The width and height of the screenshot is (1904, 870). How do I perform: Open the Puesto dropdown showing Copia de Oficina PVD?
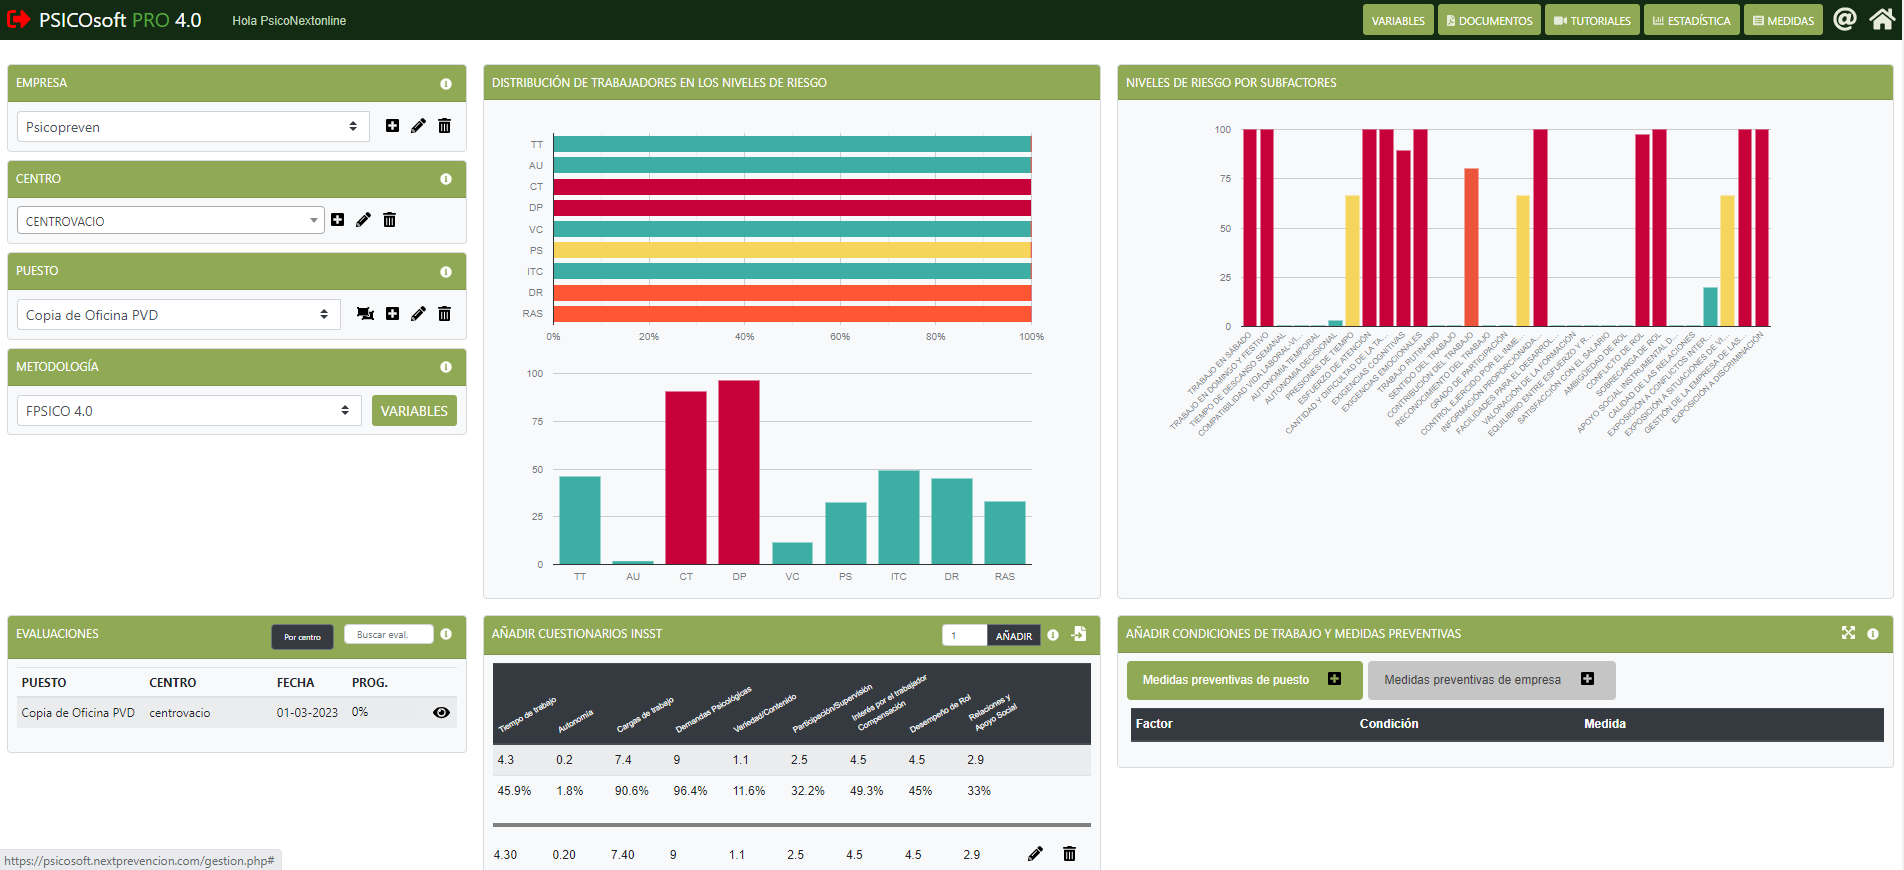(178, 315)
